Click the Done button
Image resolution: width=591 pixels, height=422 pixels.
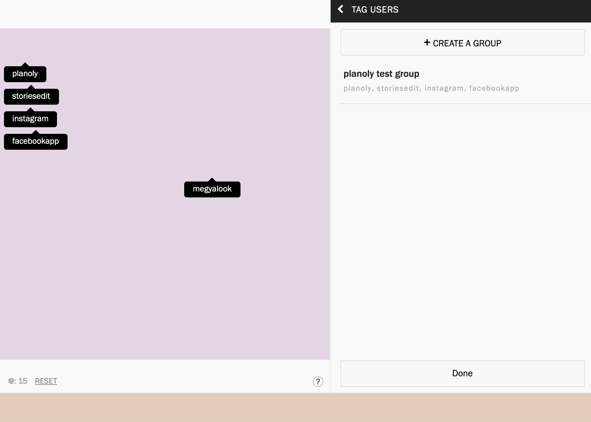(x=462, y=373)
